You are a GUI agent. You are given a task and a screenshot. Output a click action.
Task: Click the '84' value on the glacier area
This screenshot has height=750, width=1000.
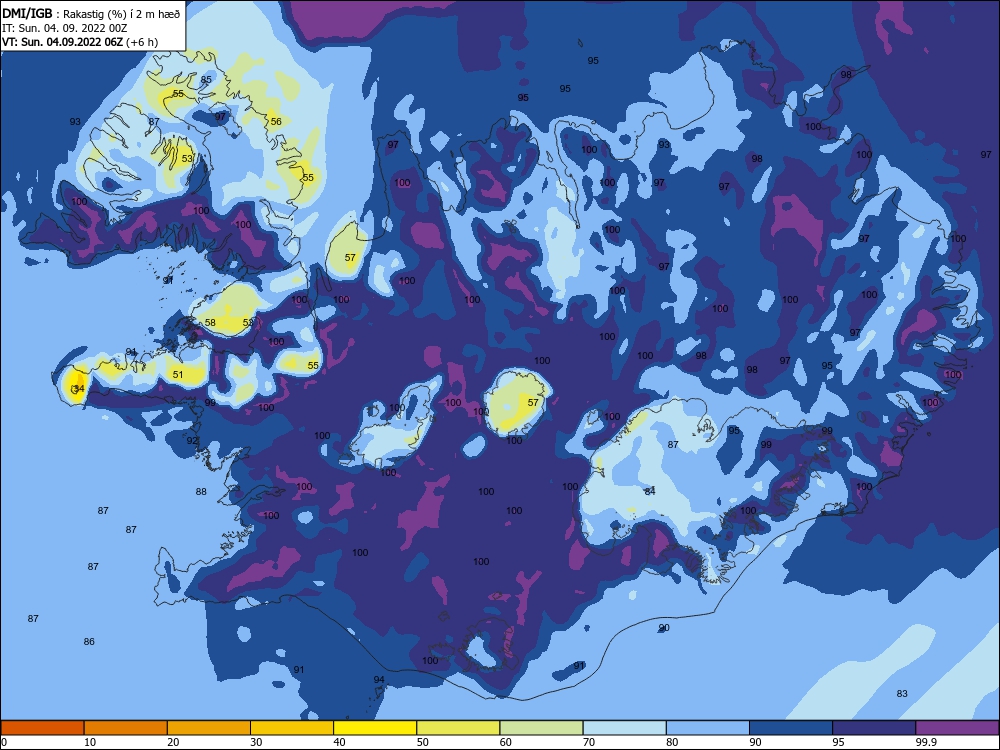click(650, 491)
